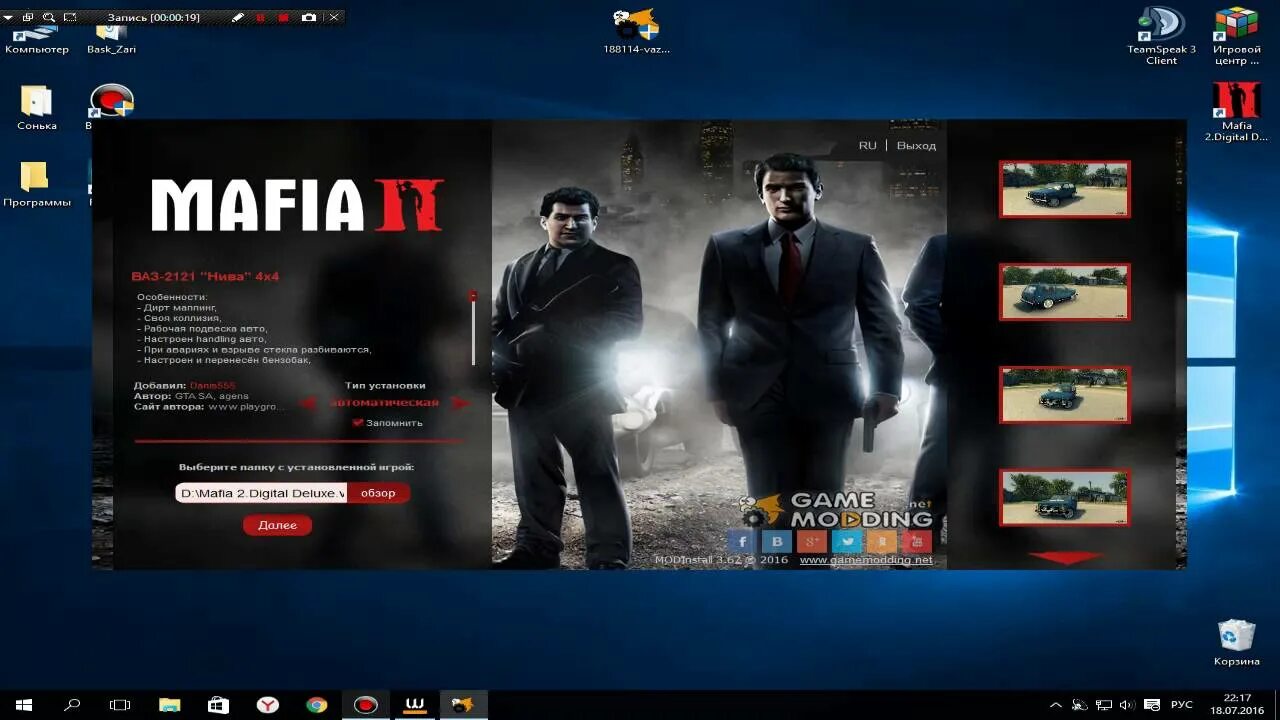Viewport: 1280px width, 720px height.
Task: Select third Niva screenshot thumbnail
Action: [x=1064, y=394]
